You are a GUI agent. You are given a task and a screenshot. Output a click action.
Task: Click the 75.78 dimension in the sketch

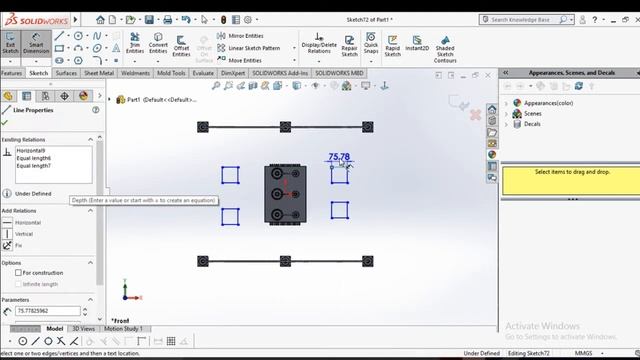pyautogui.click(x=339, y=157)
